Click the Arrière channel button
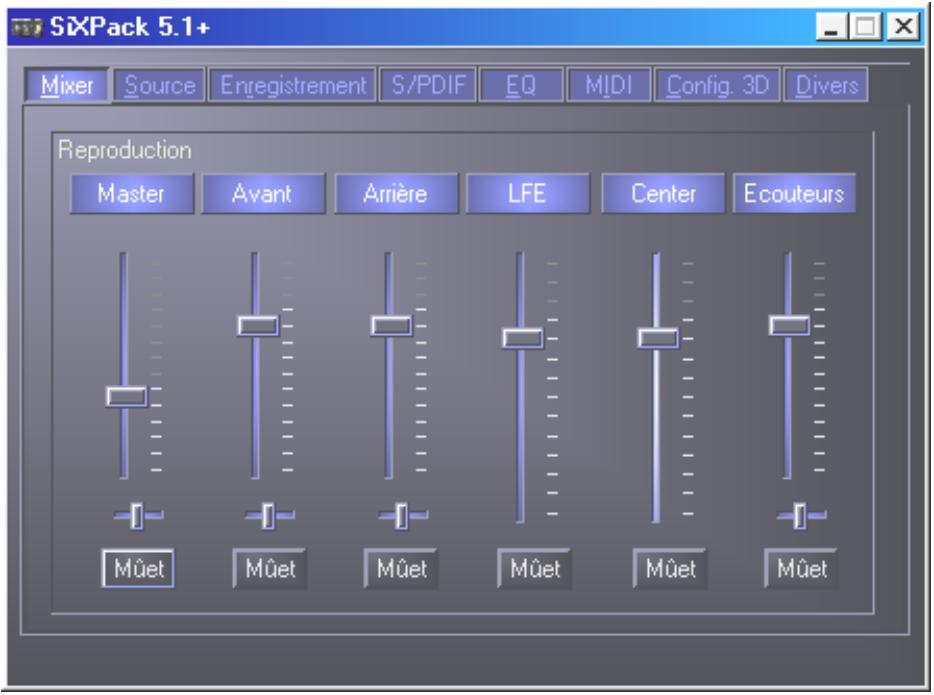Image resolution: width=934 pixels, height=695 pixels. click(x=396, y=194)
